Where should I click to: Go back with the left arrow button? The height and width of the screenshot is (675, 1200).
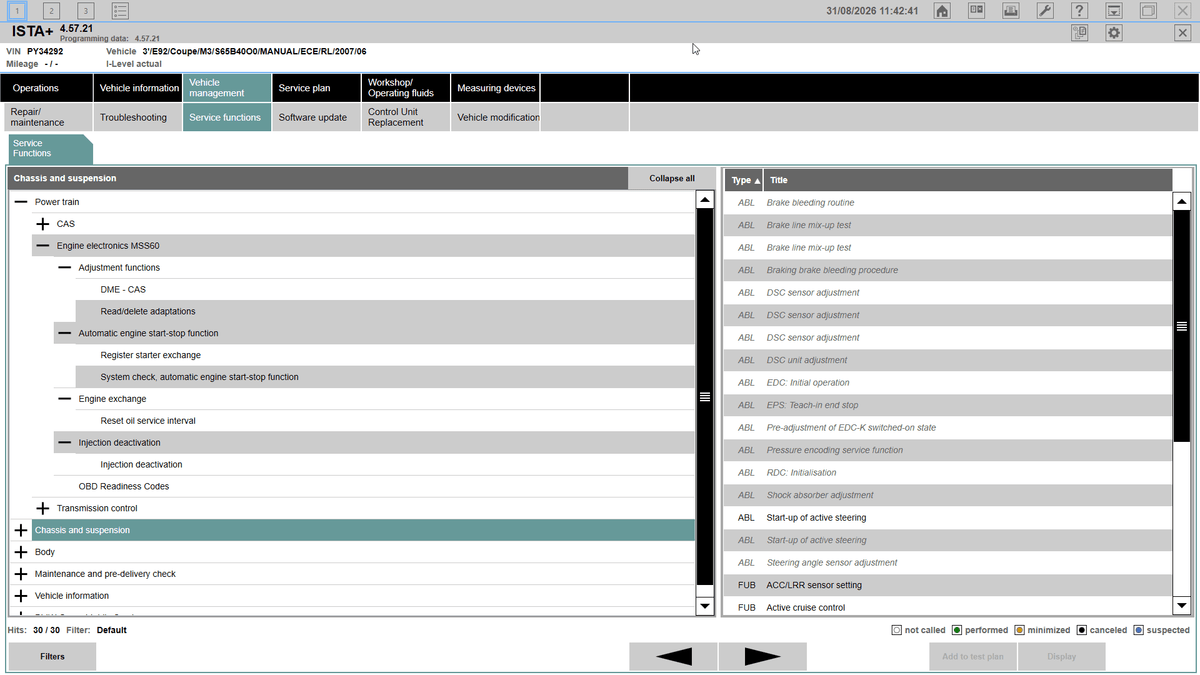(x=672, y=657)
